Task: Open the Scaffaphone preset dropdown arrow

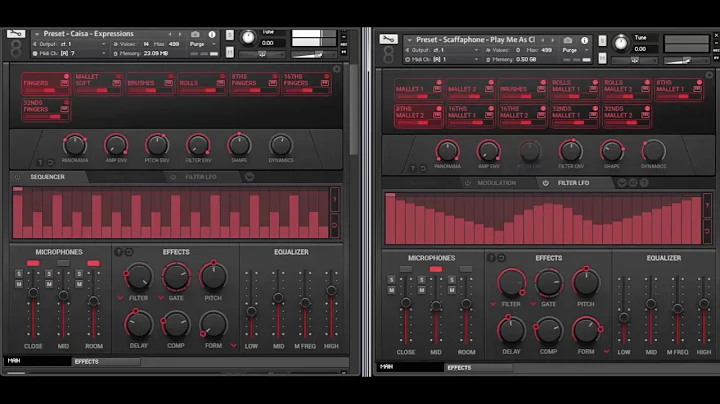Action: click(x=410, y=40)
